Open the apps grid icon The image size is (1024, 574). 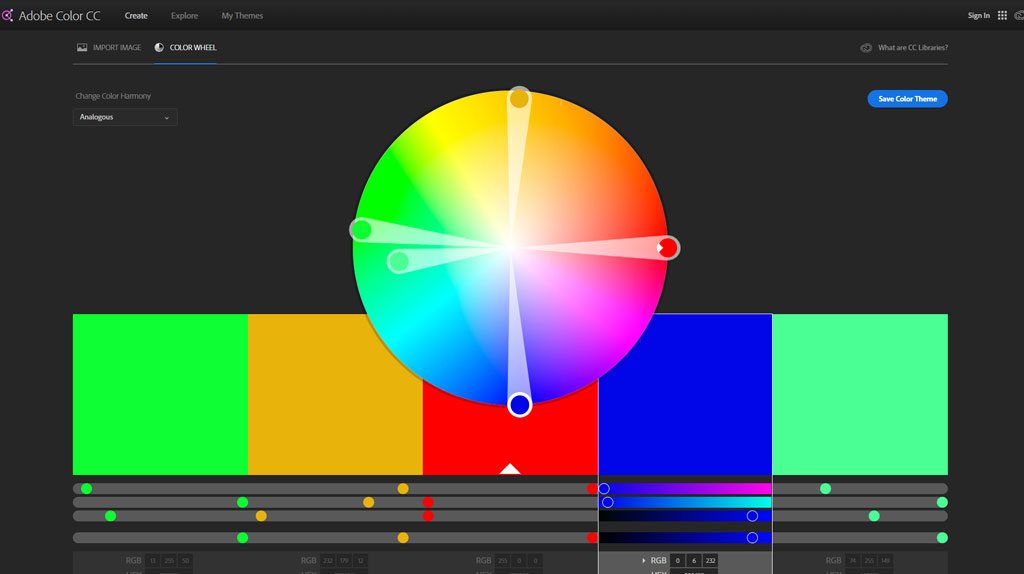(1002, 16)
